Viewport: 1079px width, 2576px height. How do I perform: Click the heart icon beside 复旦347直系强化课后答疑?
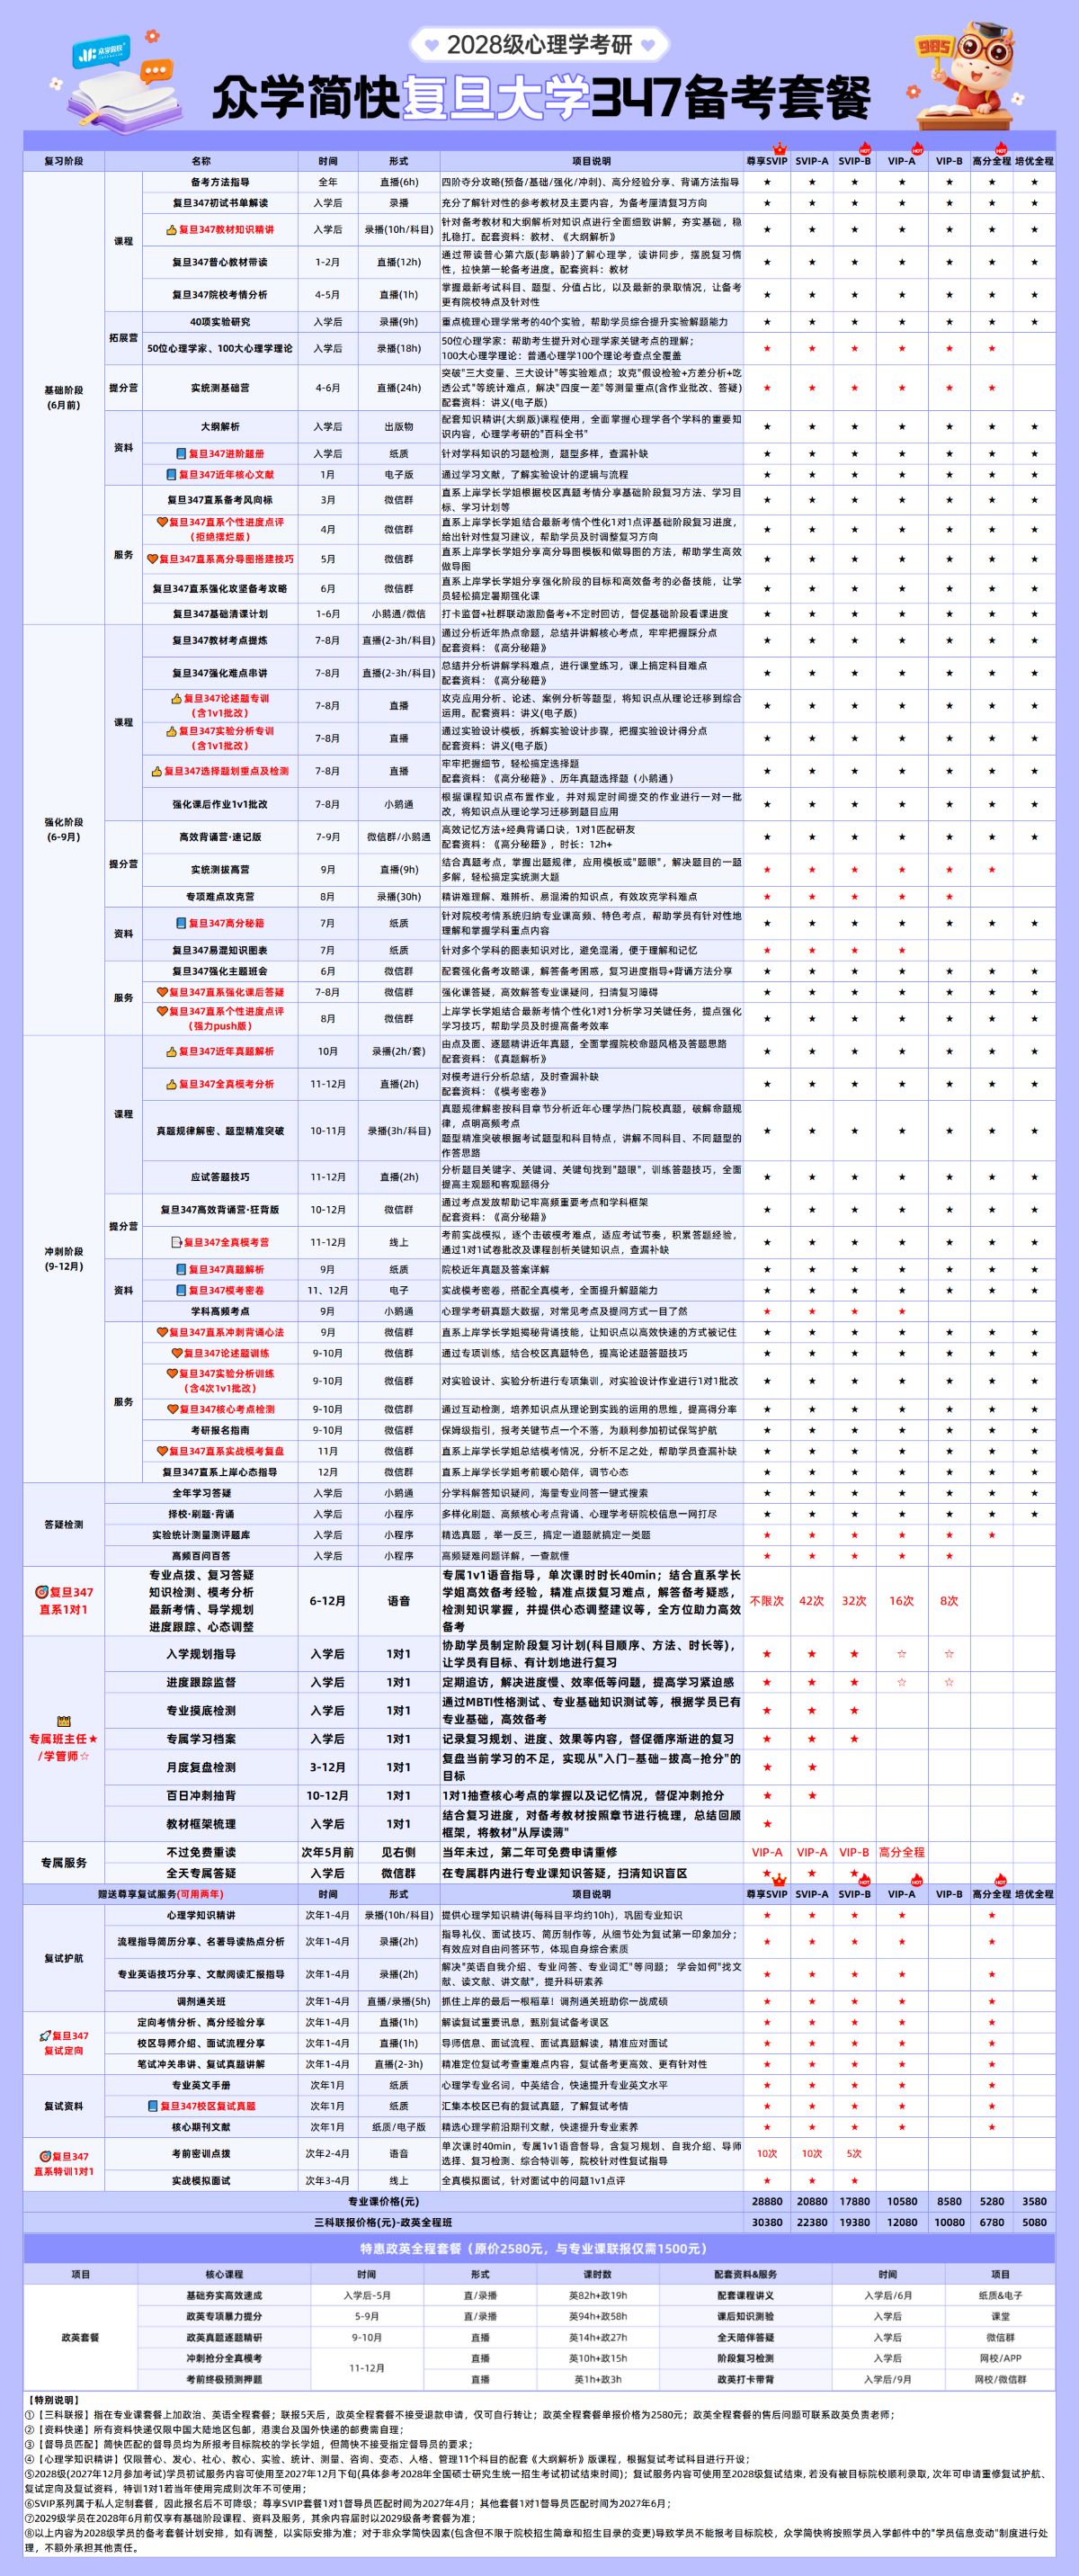(x=162, y=992)
